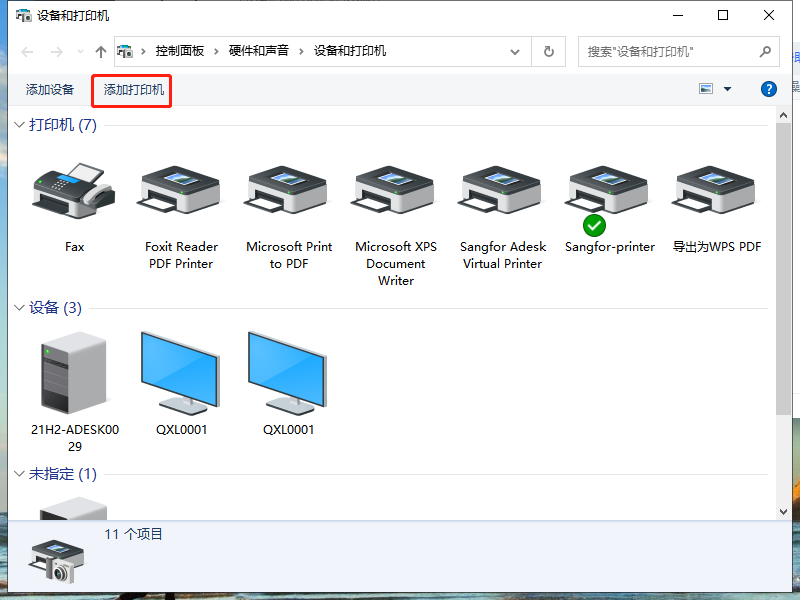Open the address bar history dropdown
Viewport: 800px width, 600px height.
515,52
